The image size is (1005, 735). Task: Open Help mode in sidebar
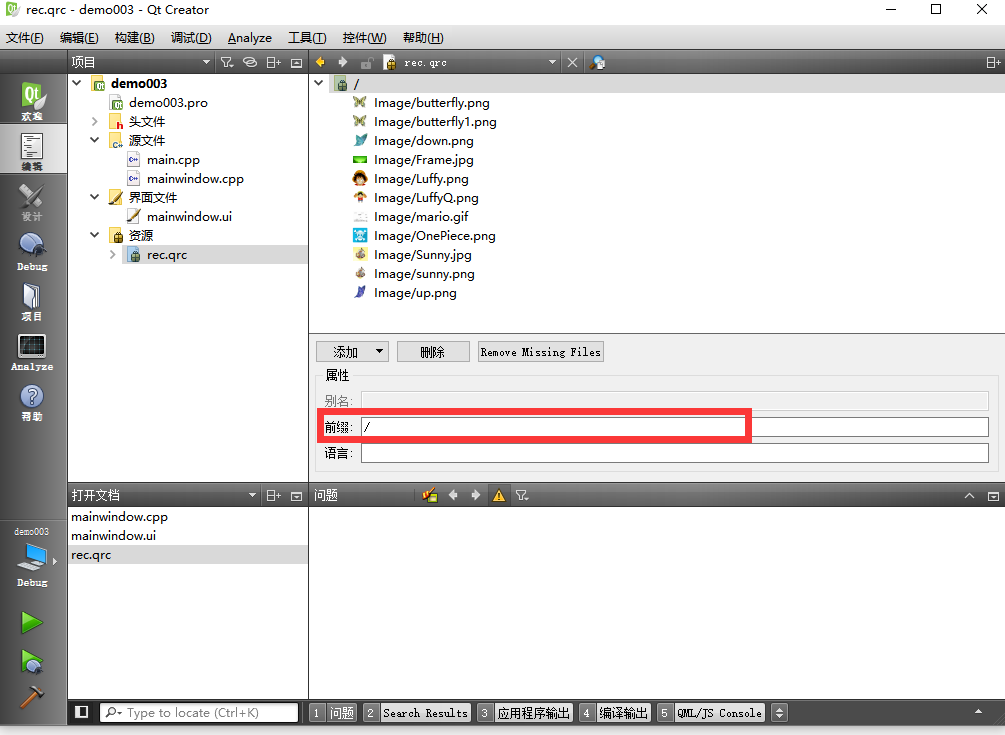point(32,402)
